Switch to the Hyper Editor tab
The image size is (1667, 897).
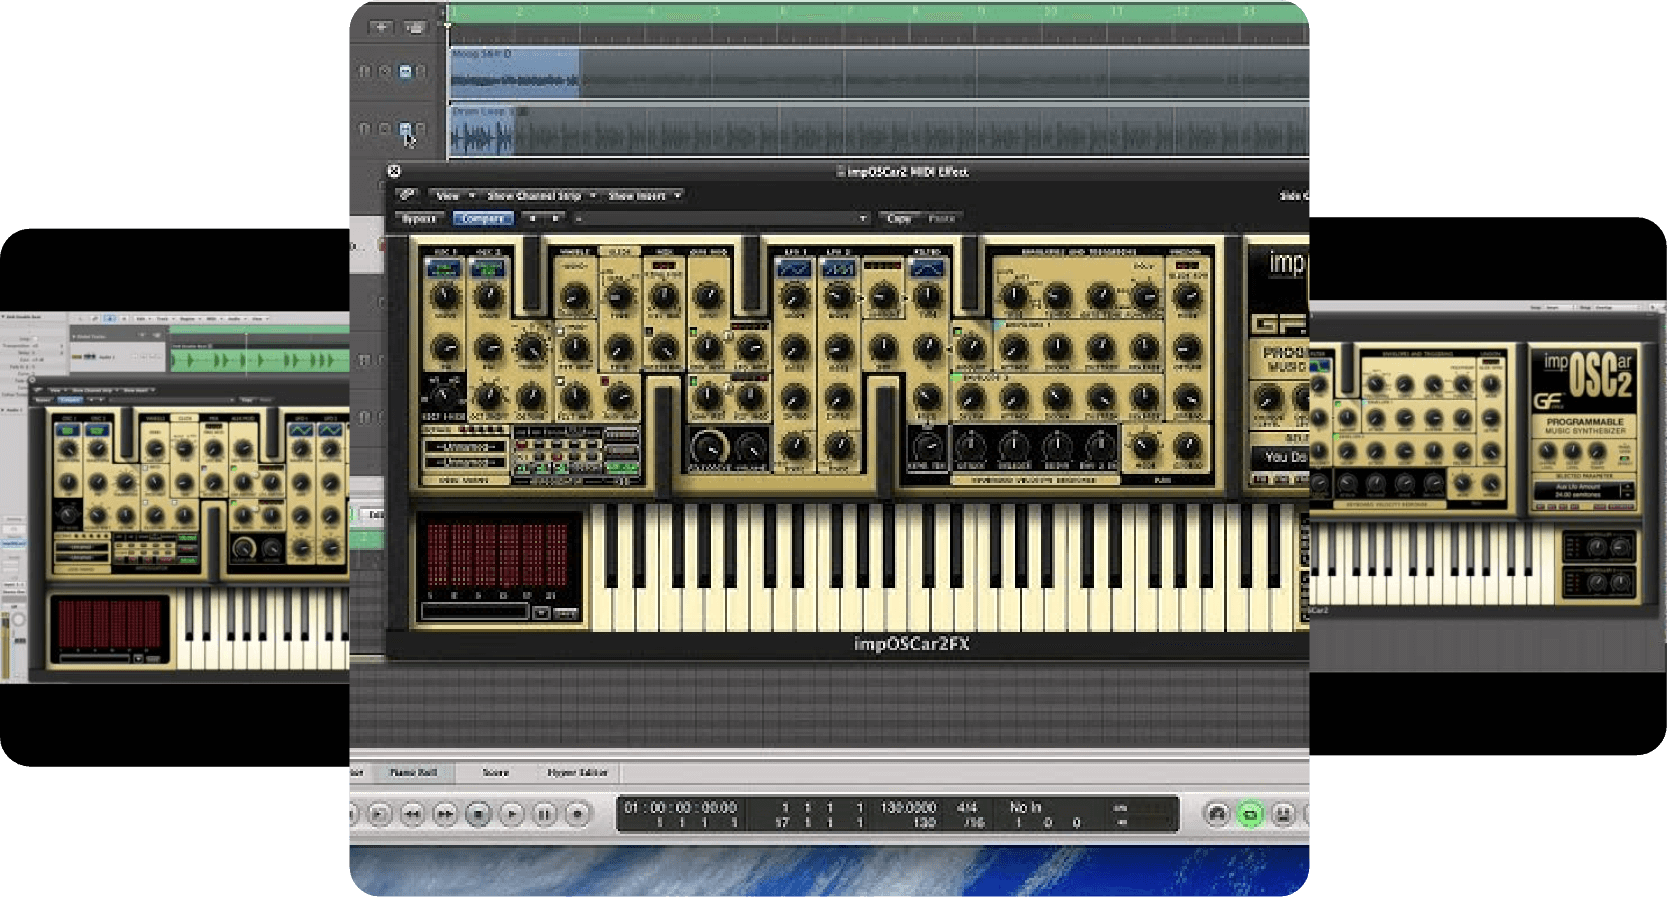(x=577, y=772)
